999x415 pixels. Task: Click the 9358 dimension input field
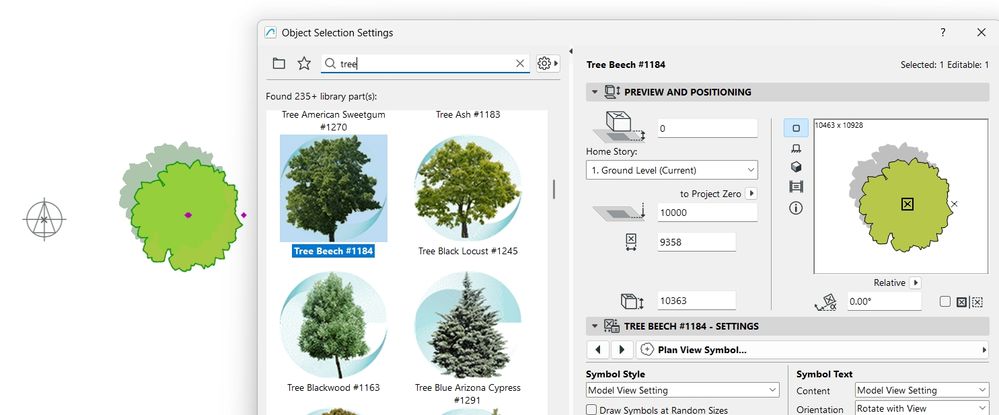click(x=696, y=242)
